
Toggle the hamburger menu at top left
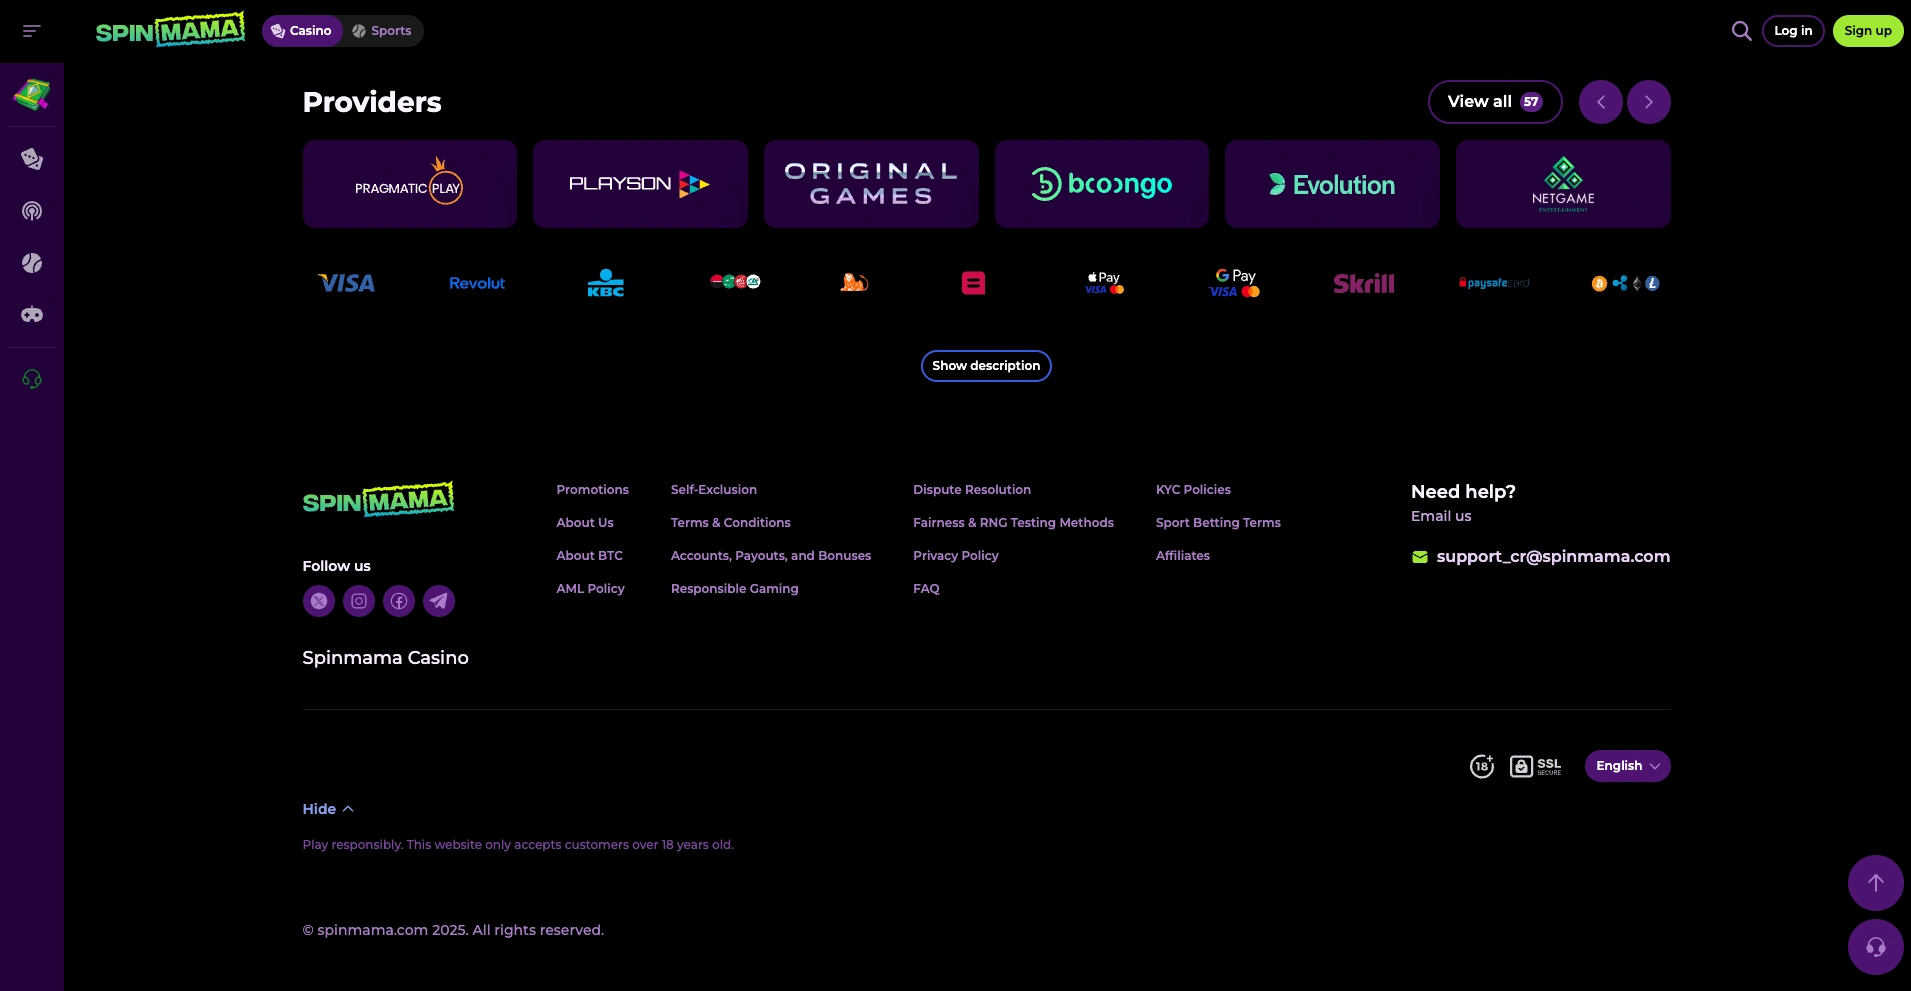tap(30, 31)
